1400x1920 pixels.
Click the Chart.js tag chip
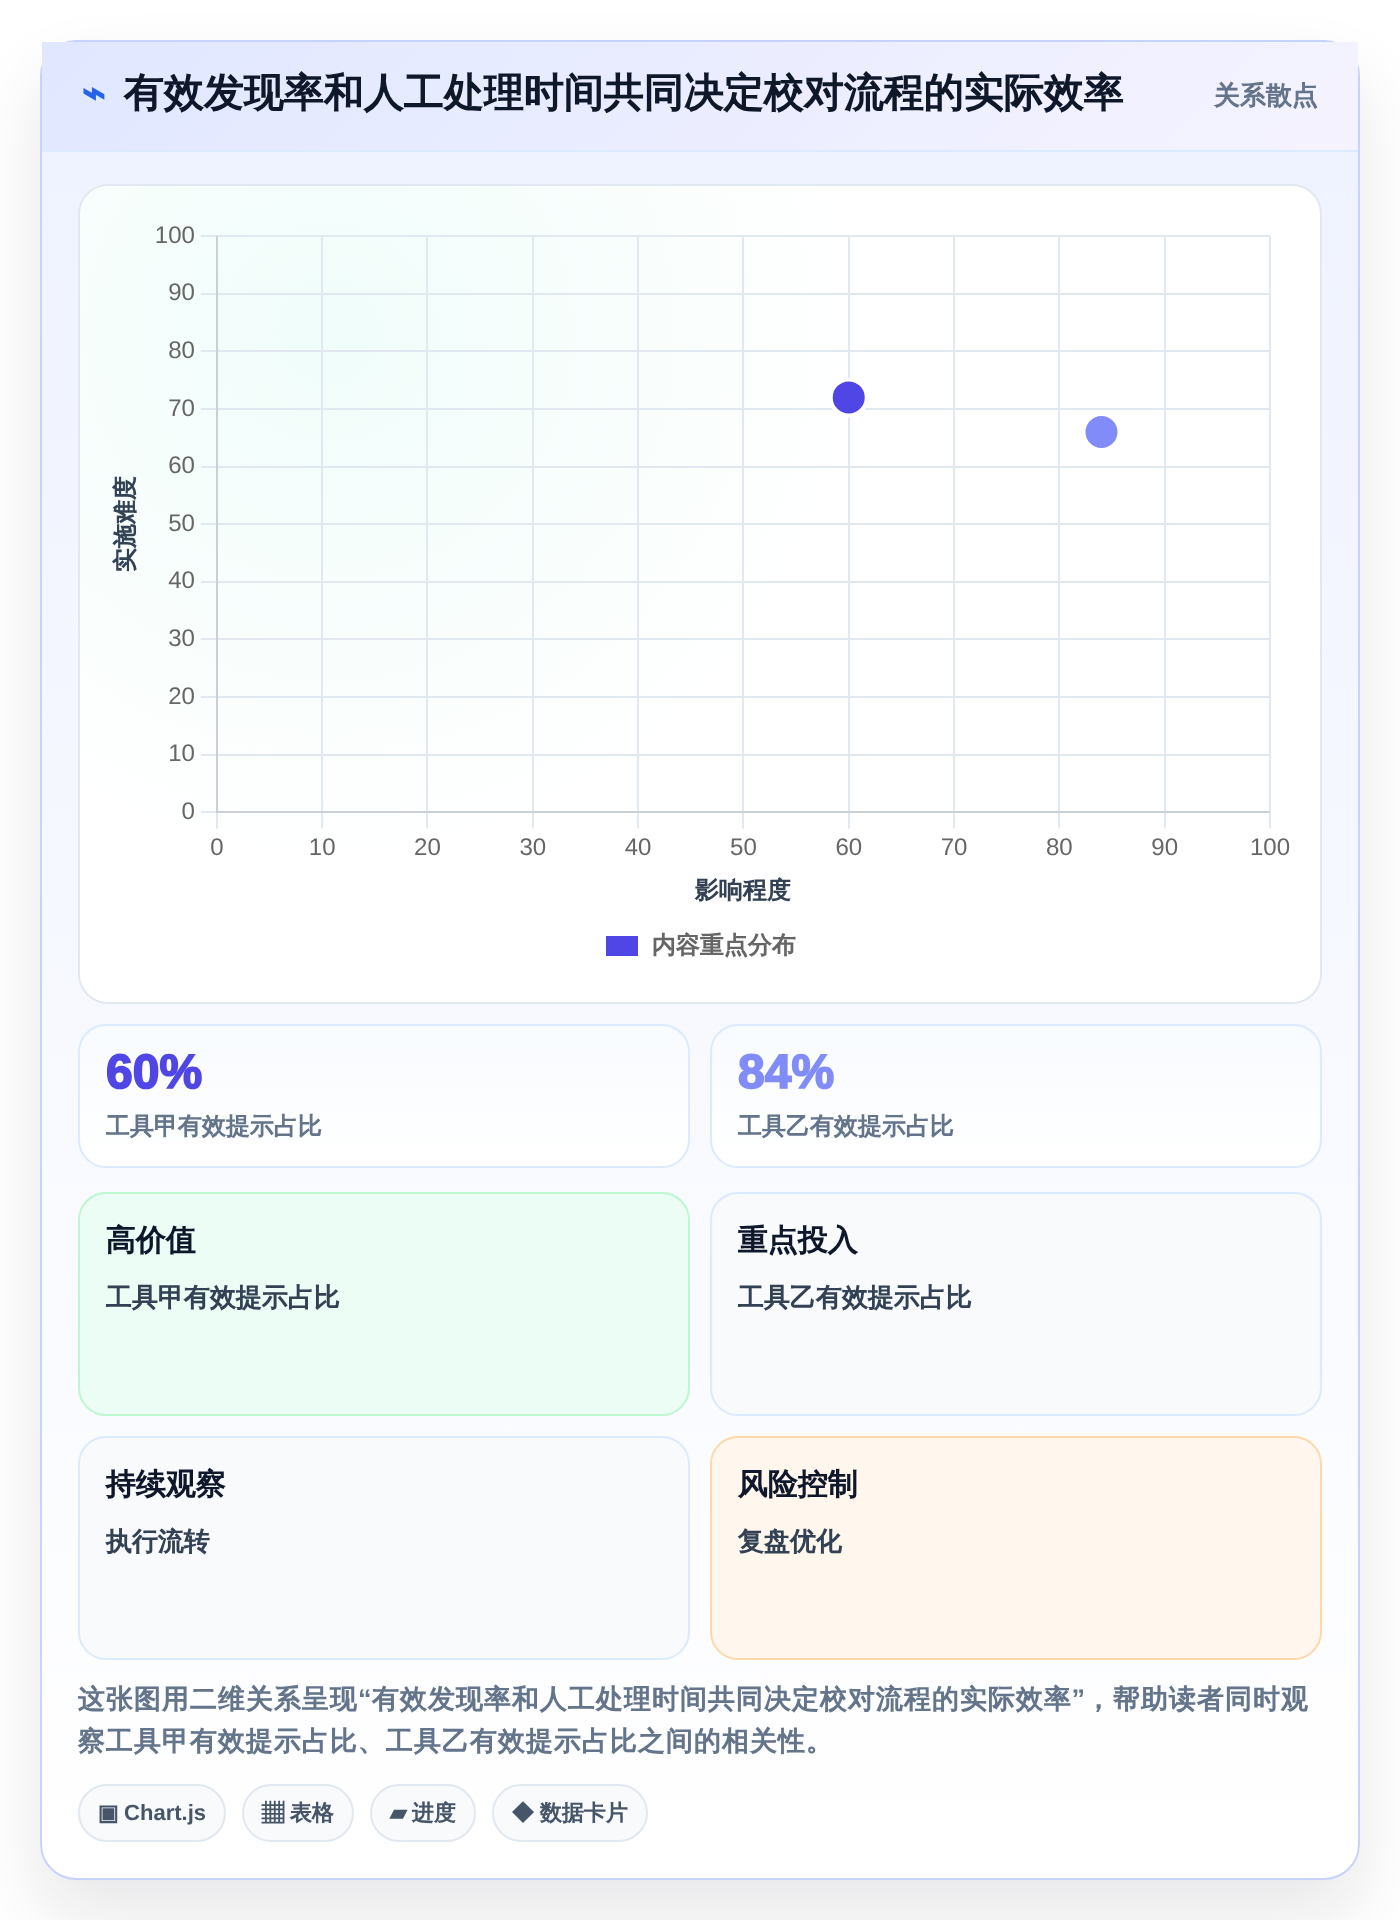(x=152, y=1813)
